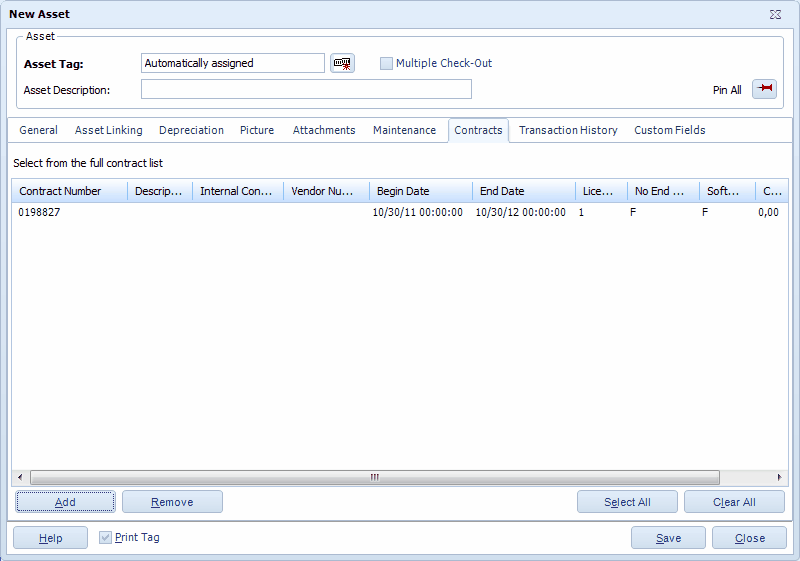Click the Remove button
Screen dimensions: 800x561
172,502
